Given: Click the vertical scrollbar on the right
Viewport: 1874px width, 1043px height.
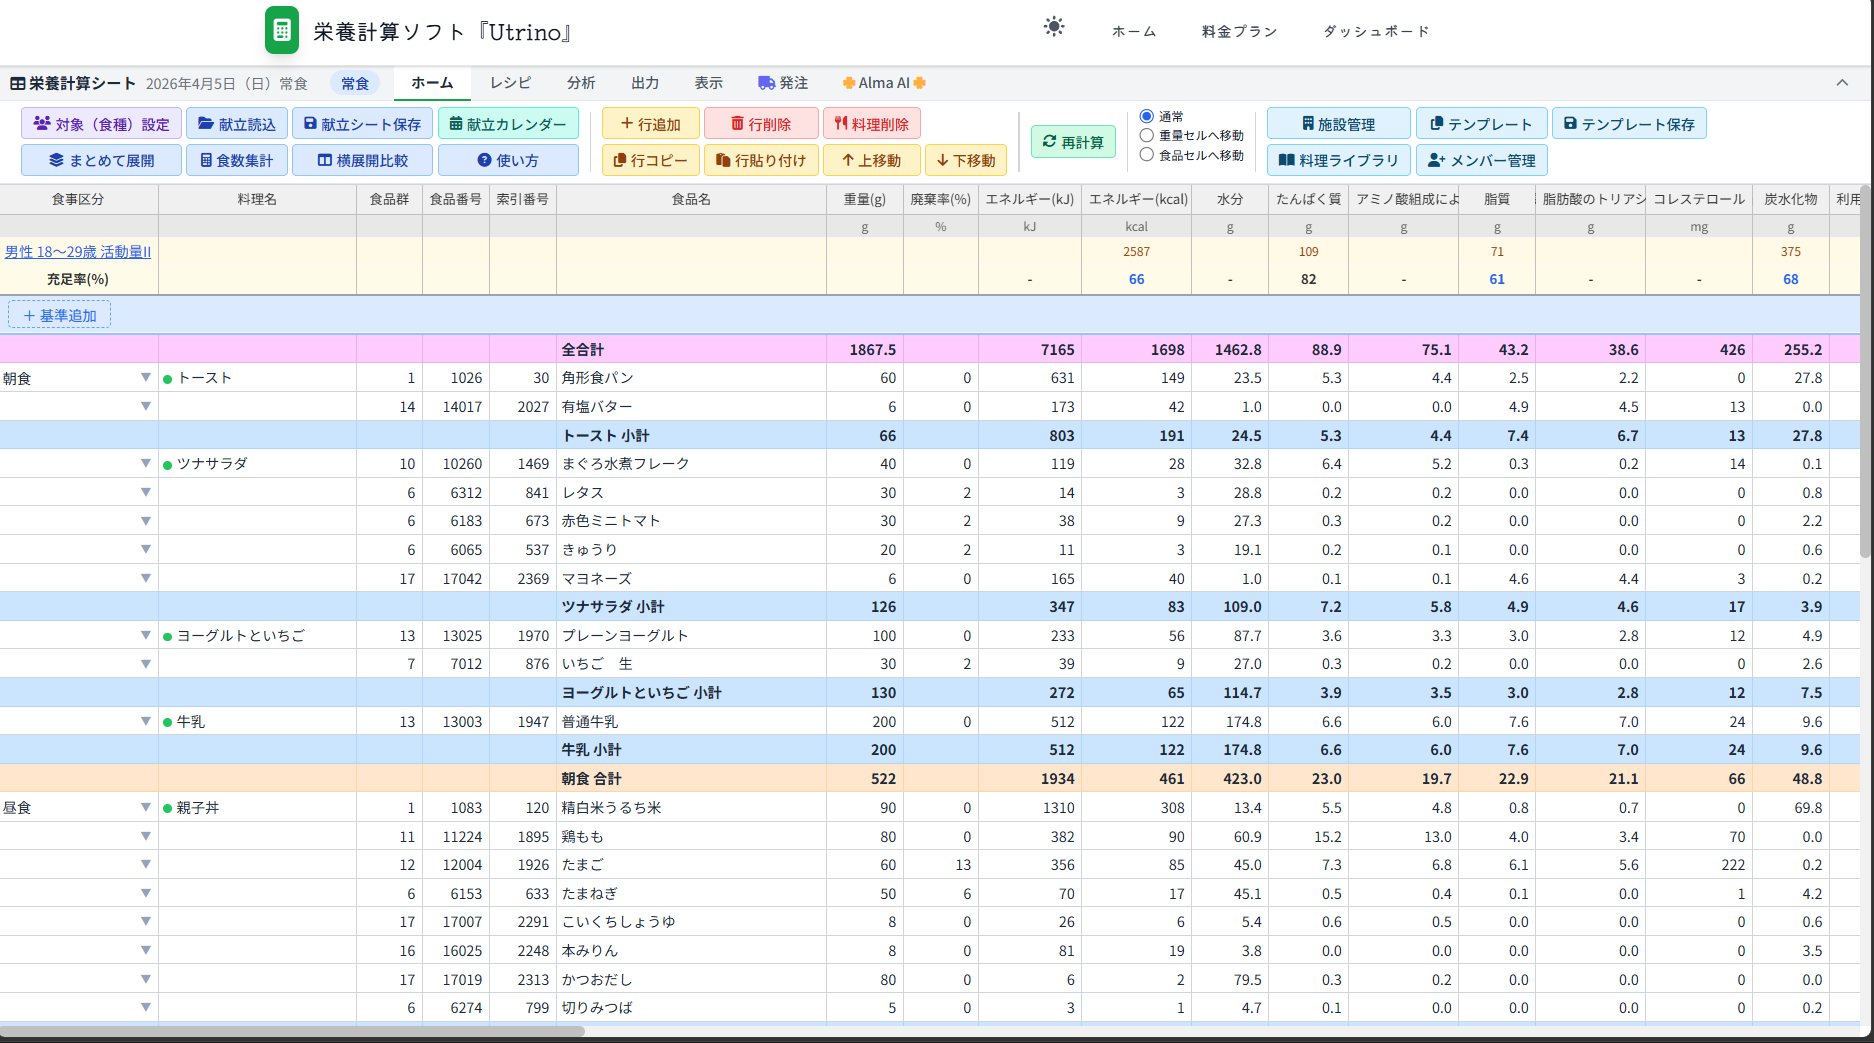Looking at the screenshot, I should 1866,372.
